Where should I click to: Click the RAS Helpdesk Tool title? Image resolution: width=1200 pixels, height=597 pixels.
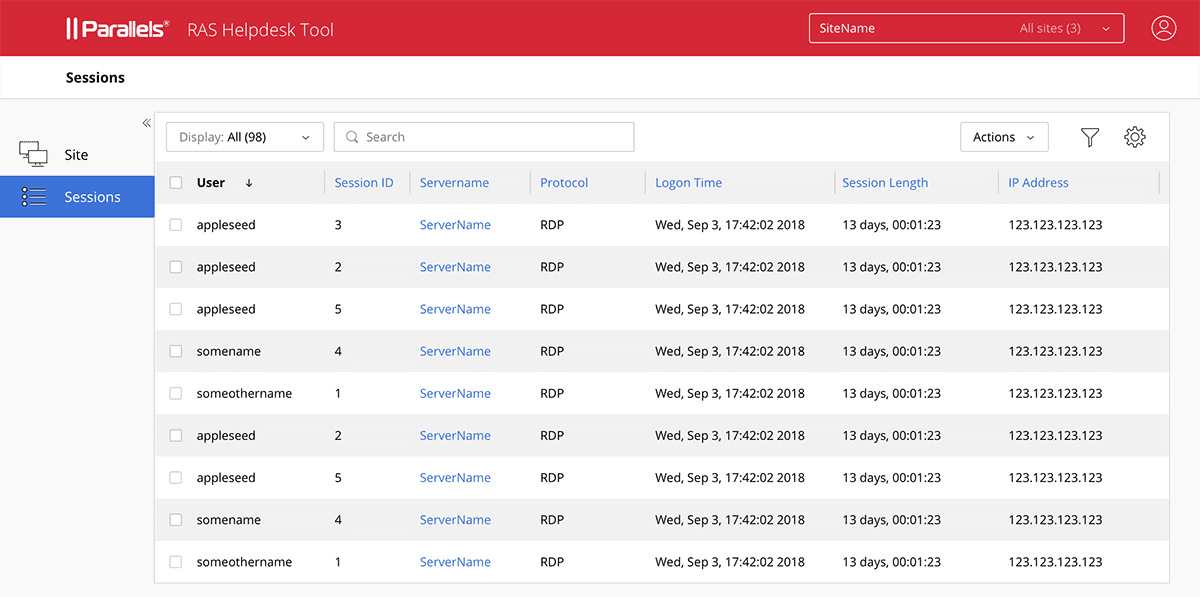pos(261,30)
